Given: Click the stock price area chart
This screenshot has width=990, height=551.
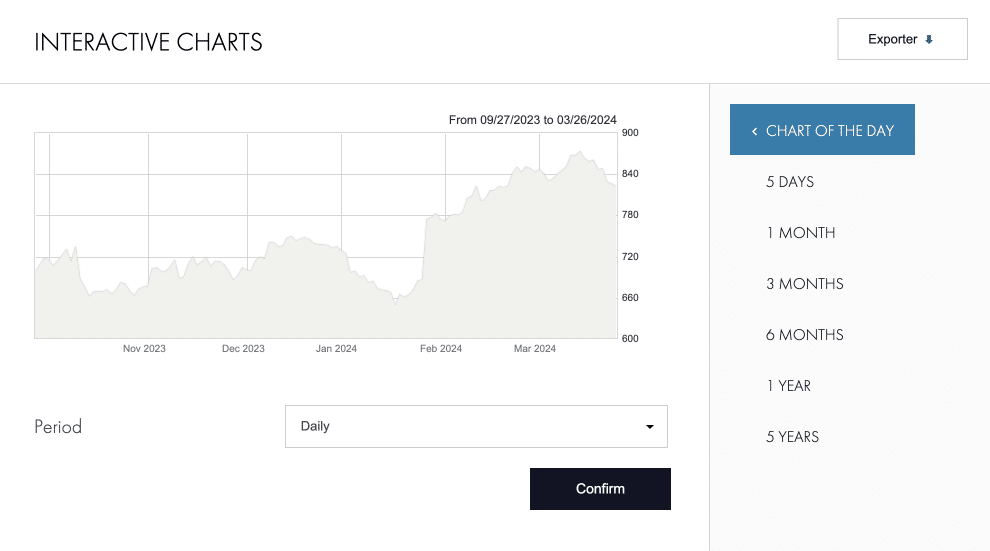Looking at the screenshot, I should [326, 235].
